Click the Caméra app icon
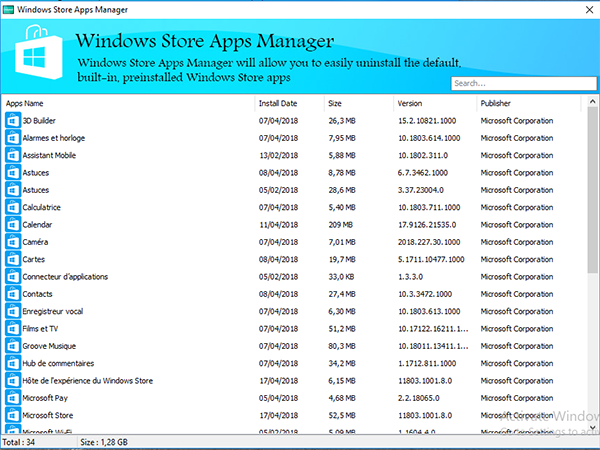 point(13,242)
